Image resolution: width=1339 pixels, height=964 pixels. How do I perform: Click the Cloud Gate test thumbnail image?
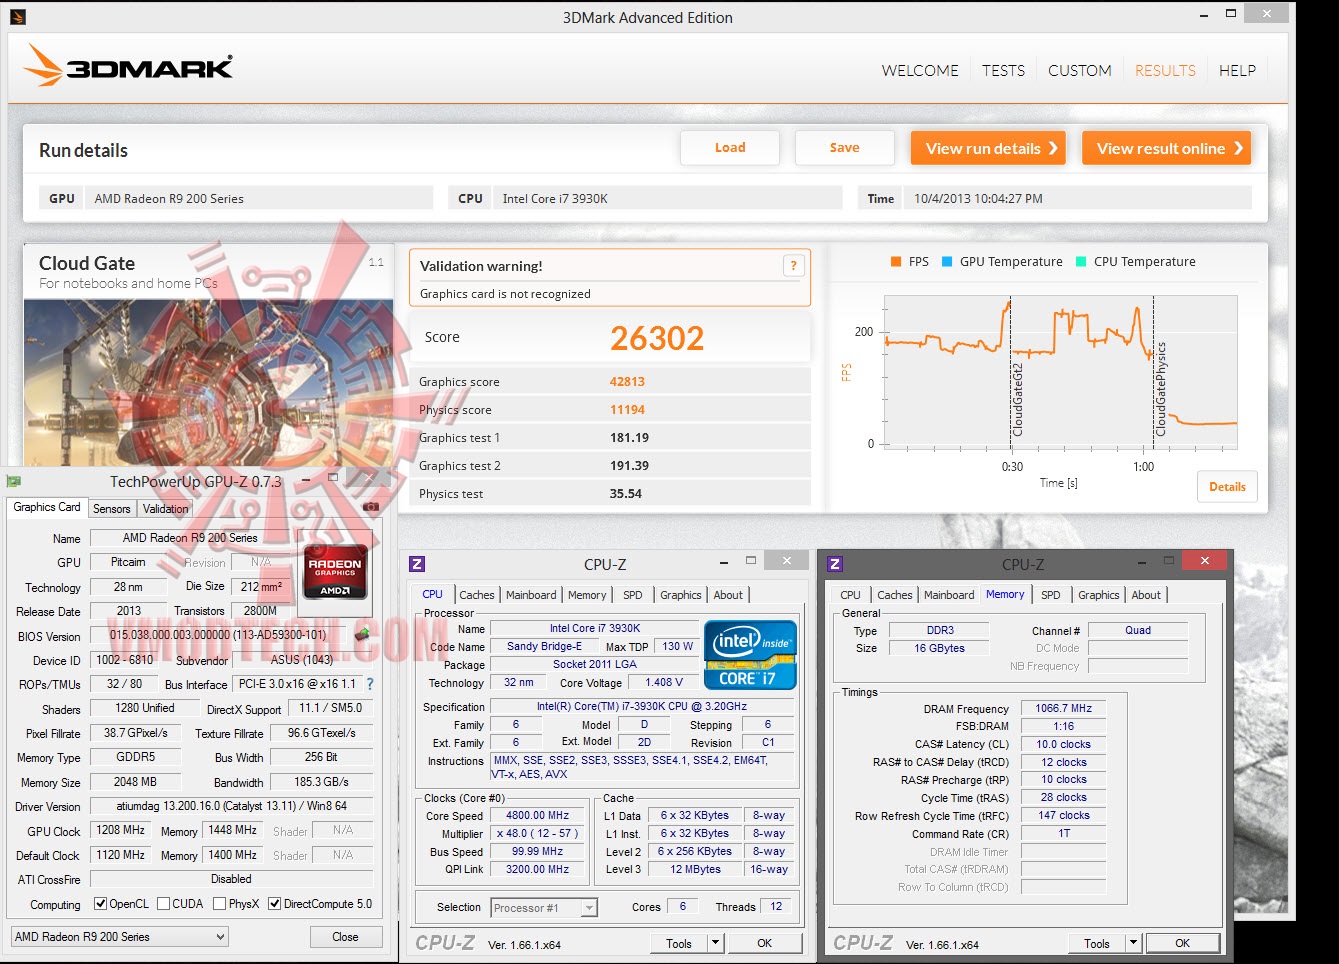pyautogui.click(x=208, y=382)
